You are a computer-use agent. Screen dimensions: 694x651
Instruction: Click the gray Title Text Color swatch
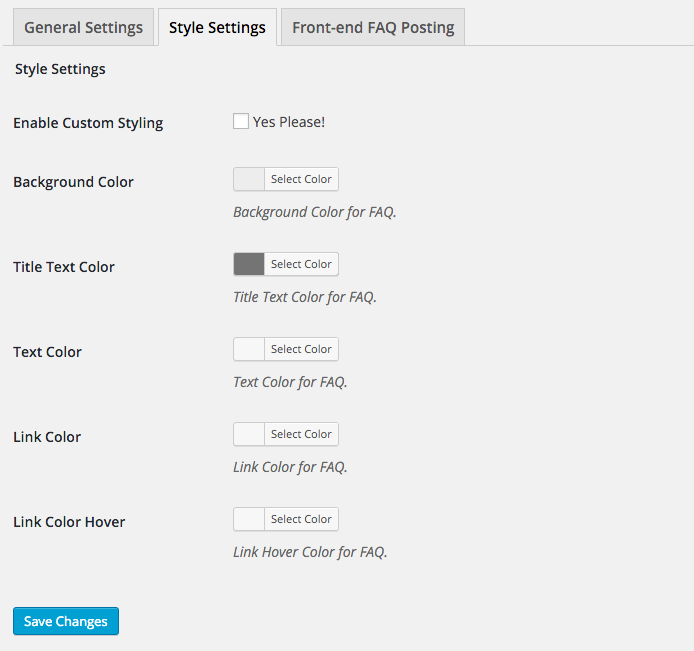[249, 264]
